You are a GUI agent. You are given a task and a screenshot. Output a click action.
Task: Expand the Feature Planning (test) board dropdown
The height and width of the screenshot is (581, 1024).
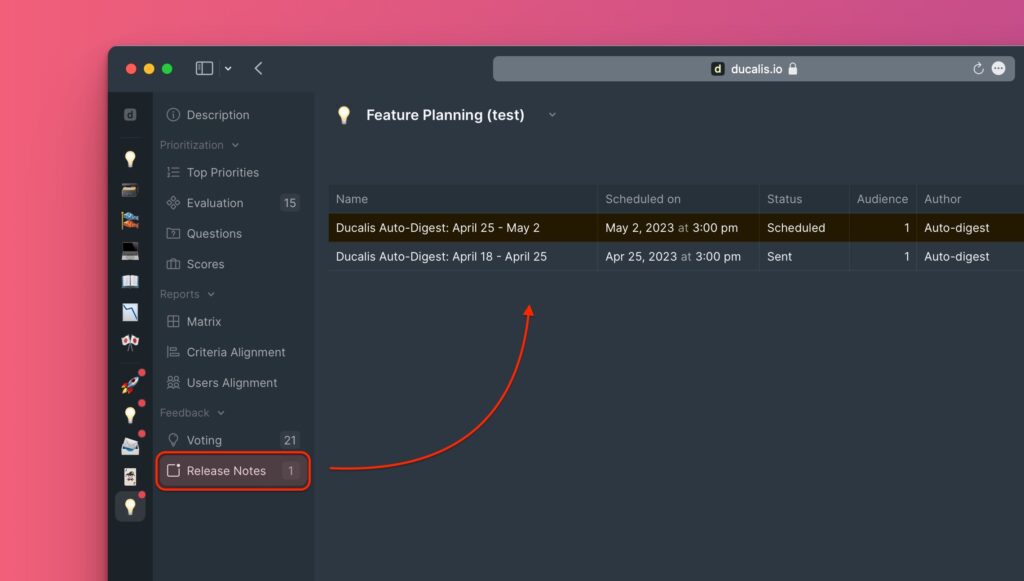pos(552,115)
